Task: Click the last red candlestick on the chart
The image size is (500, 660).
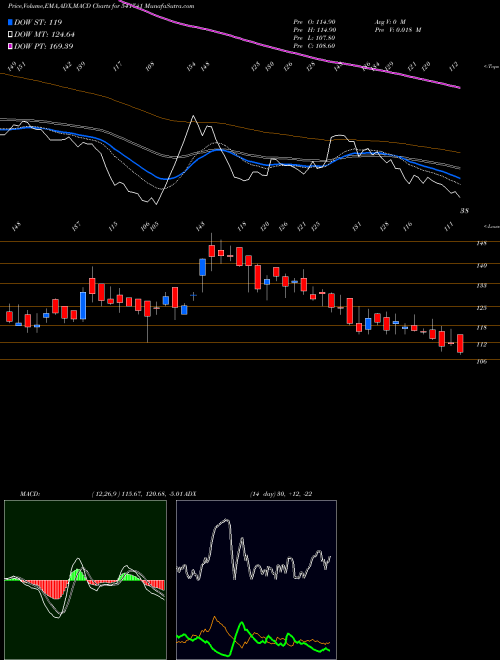Action: (x=460, y=343)
